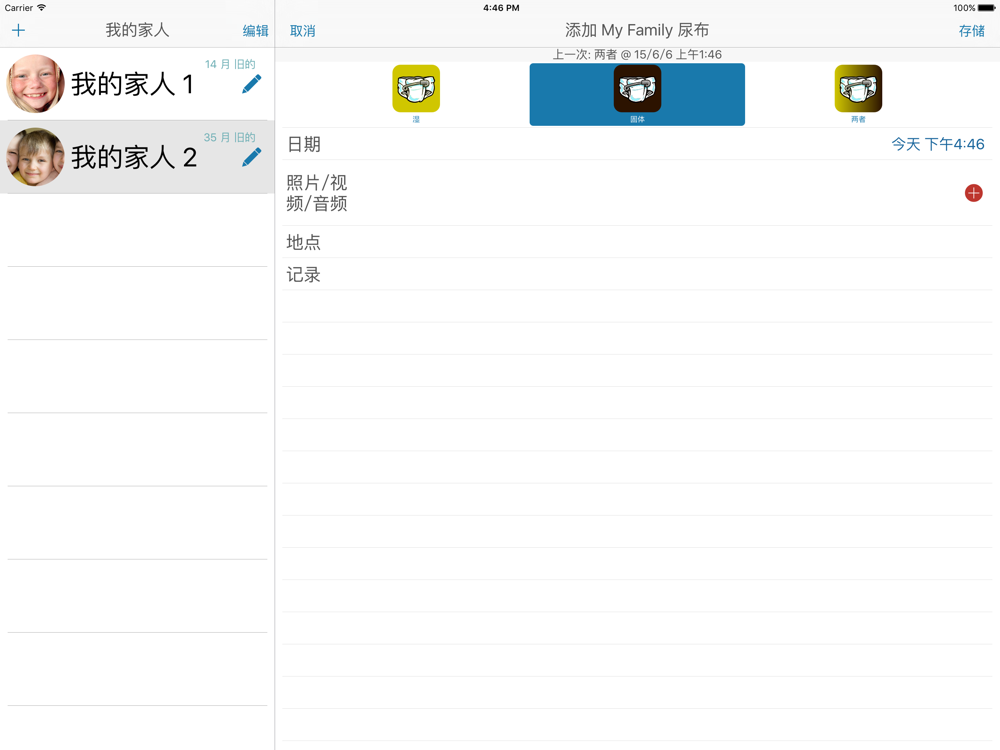The height and width of the screenshot is (750, 1000).
Task: Tap the Wi-Fi icon in status bar
Action: click(41, 8)
